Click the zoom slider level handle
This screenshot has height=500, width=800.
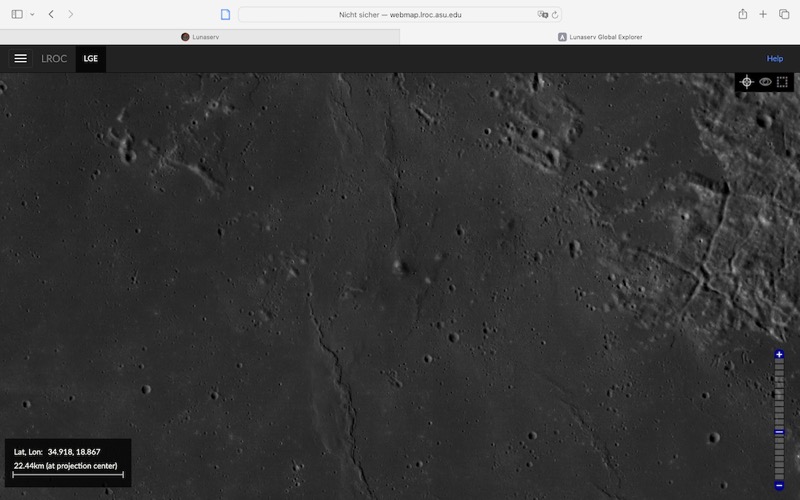[x=780, y=432]
